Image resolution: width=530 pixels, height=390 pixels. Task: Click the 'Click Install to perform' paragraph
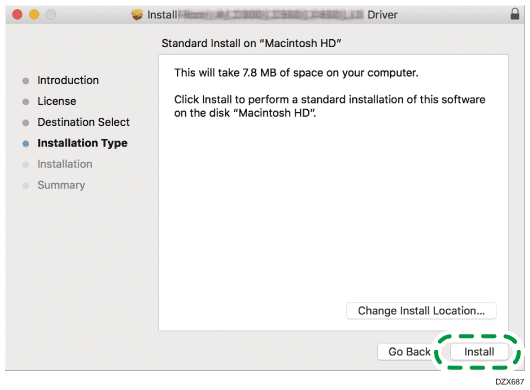click(330, 106)
